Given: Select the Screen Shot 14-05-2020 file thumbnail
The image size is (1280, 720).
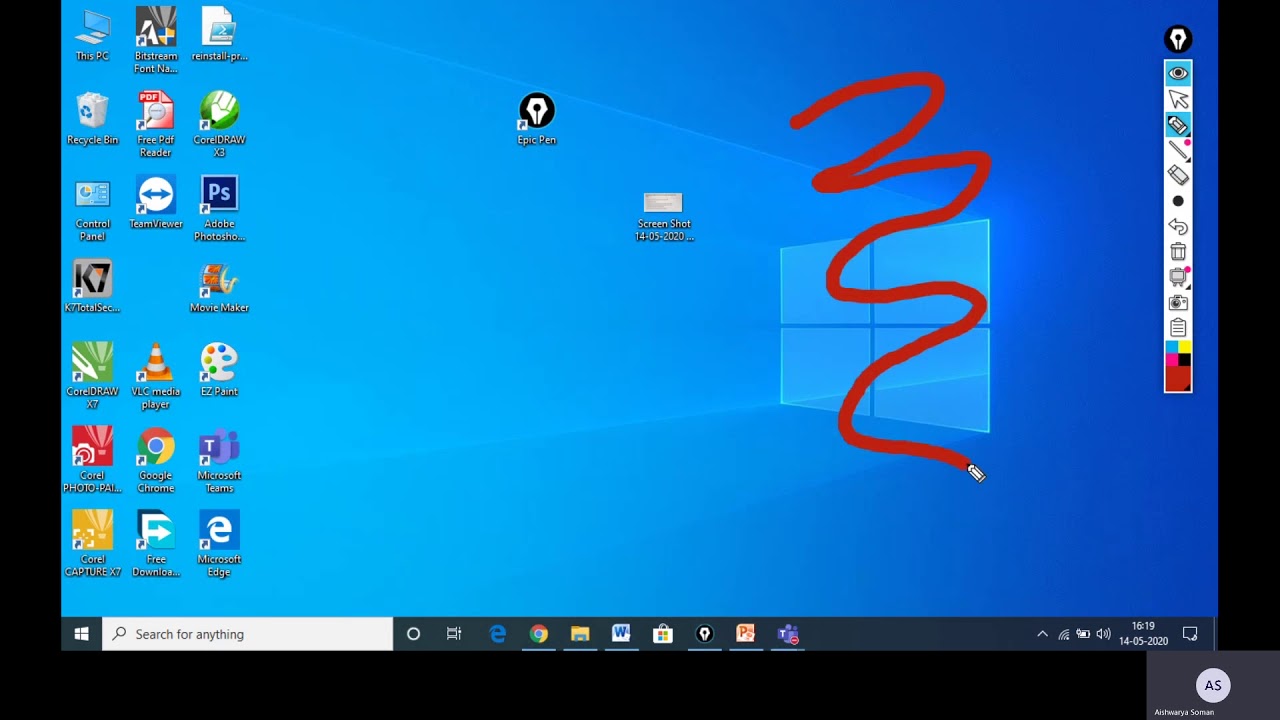Looking at the screenshot, I should click(x=663, y=216).
